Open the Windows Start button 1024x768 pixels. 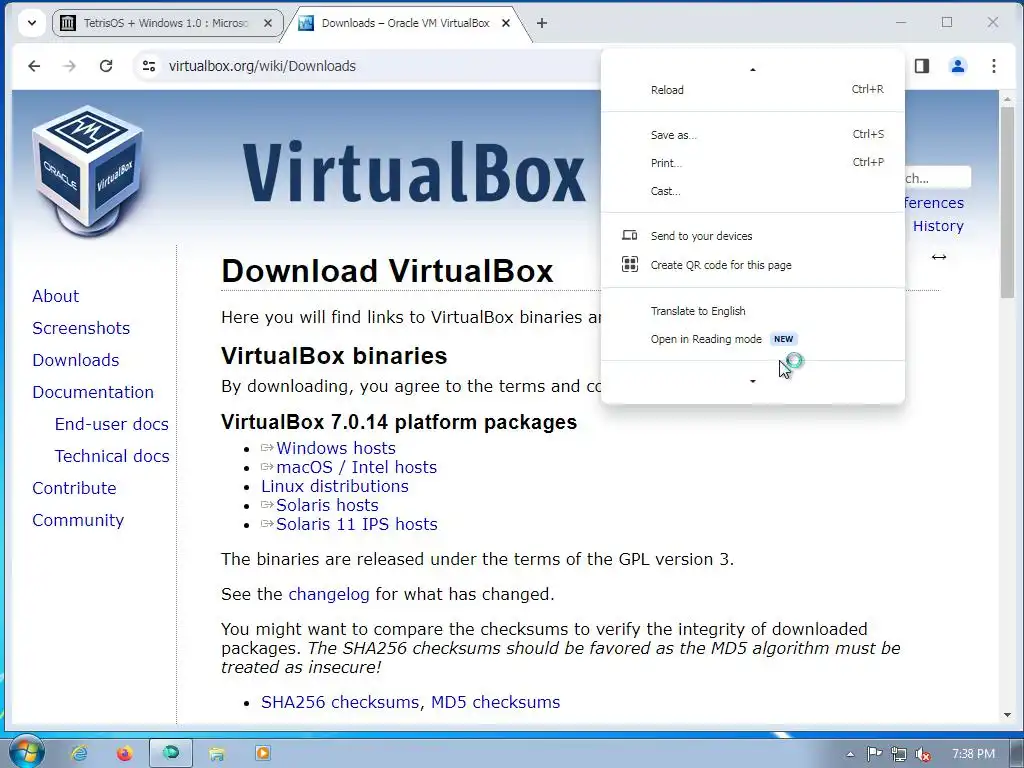(x=26, y=753)
